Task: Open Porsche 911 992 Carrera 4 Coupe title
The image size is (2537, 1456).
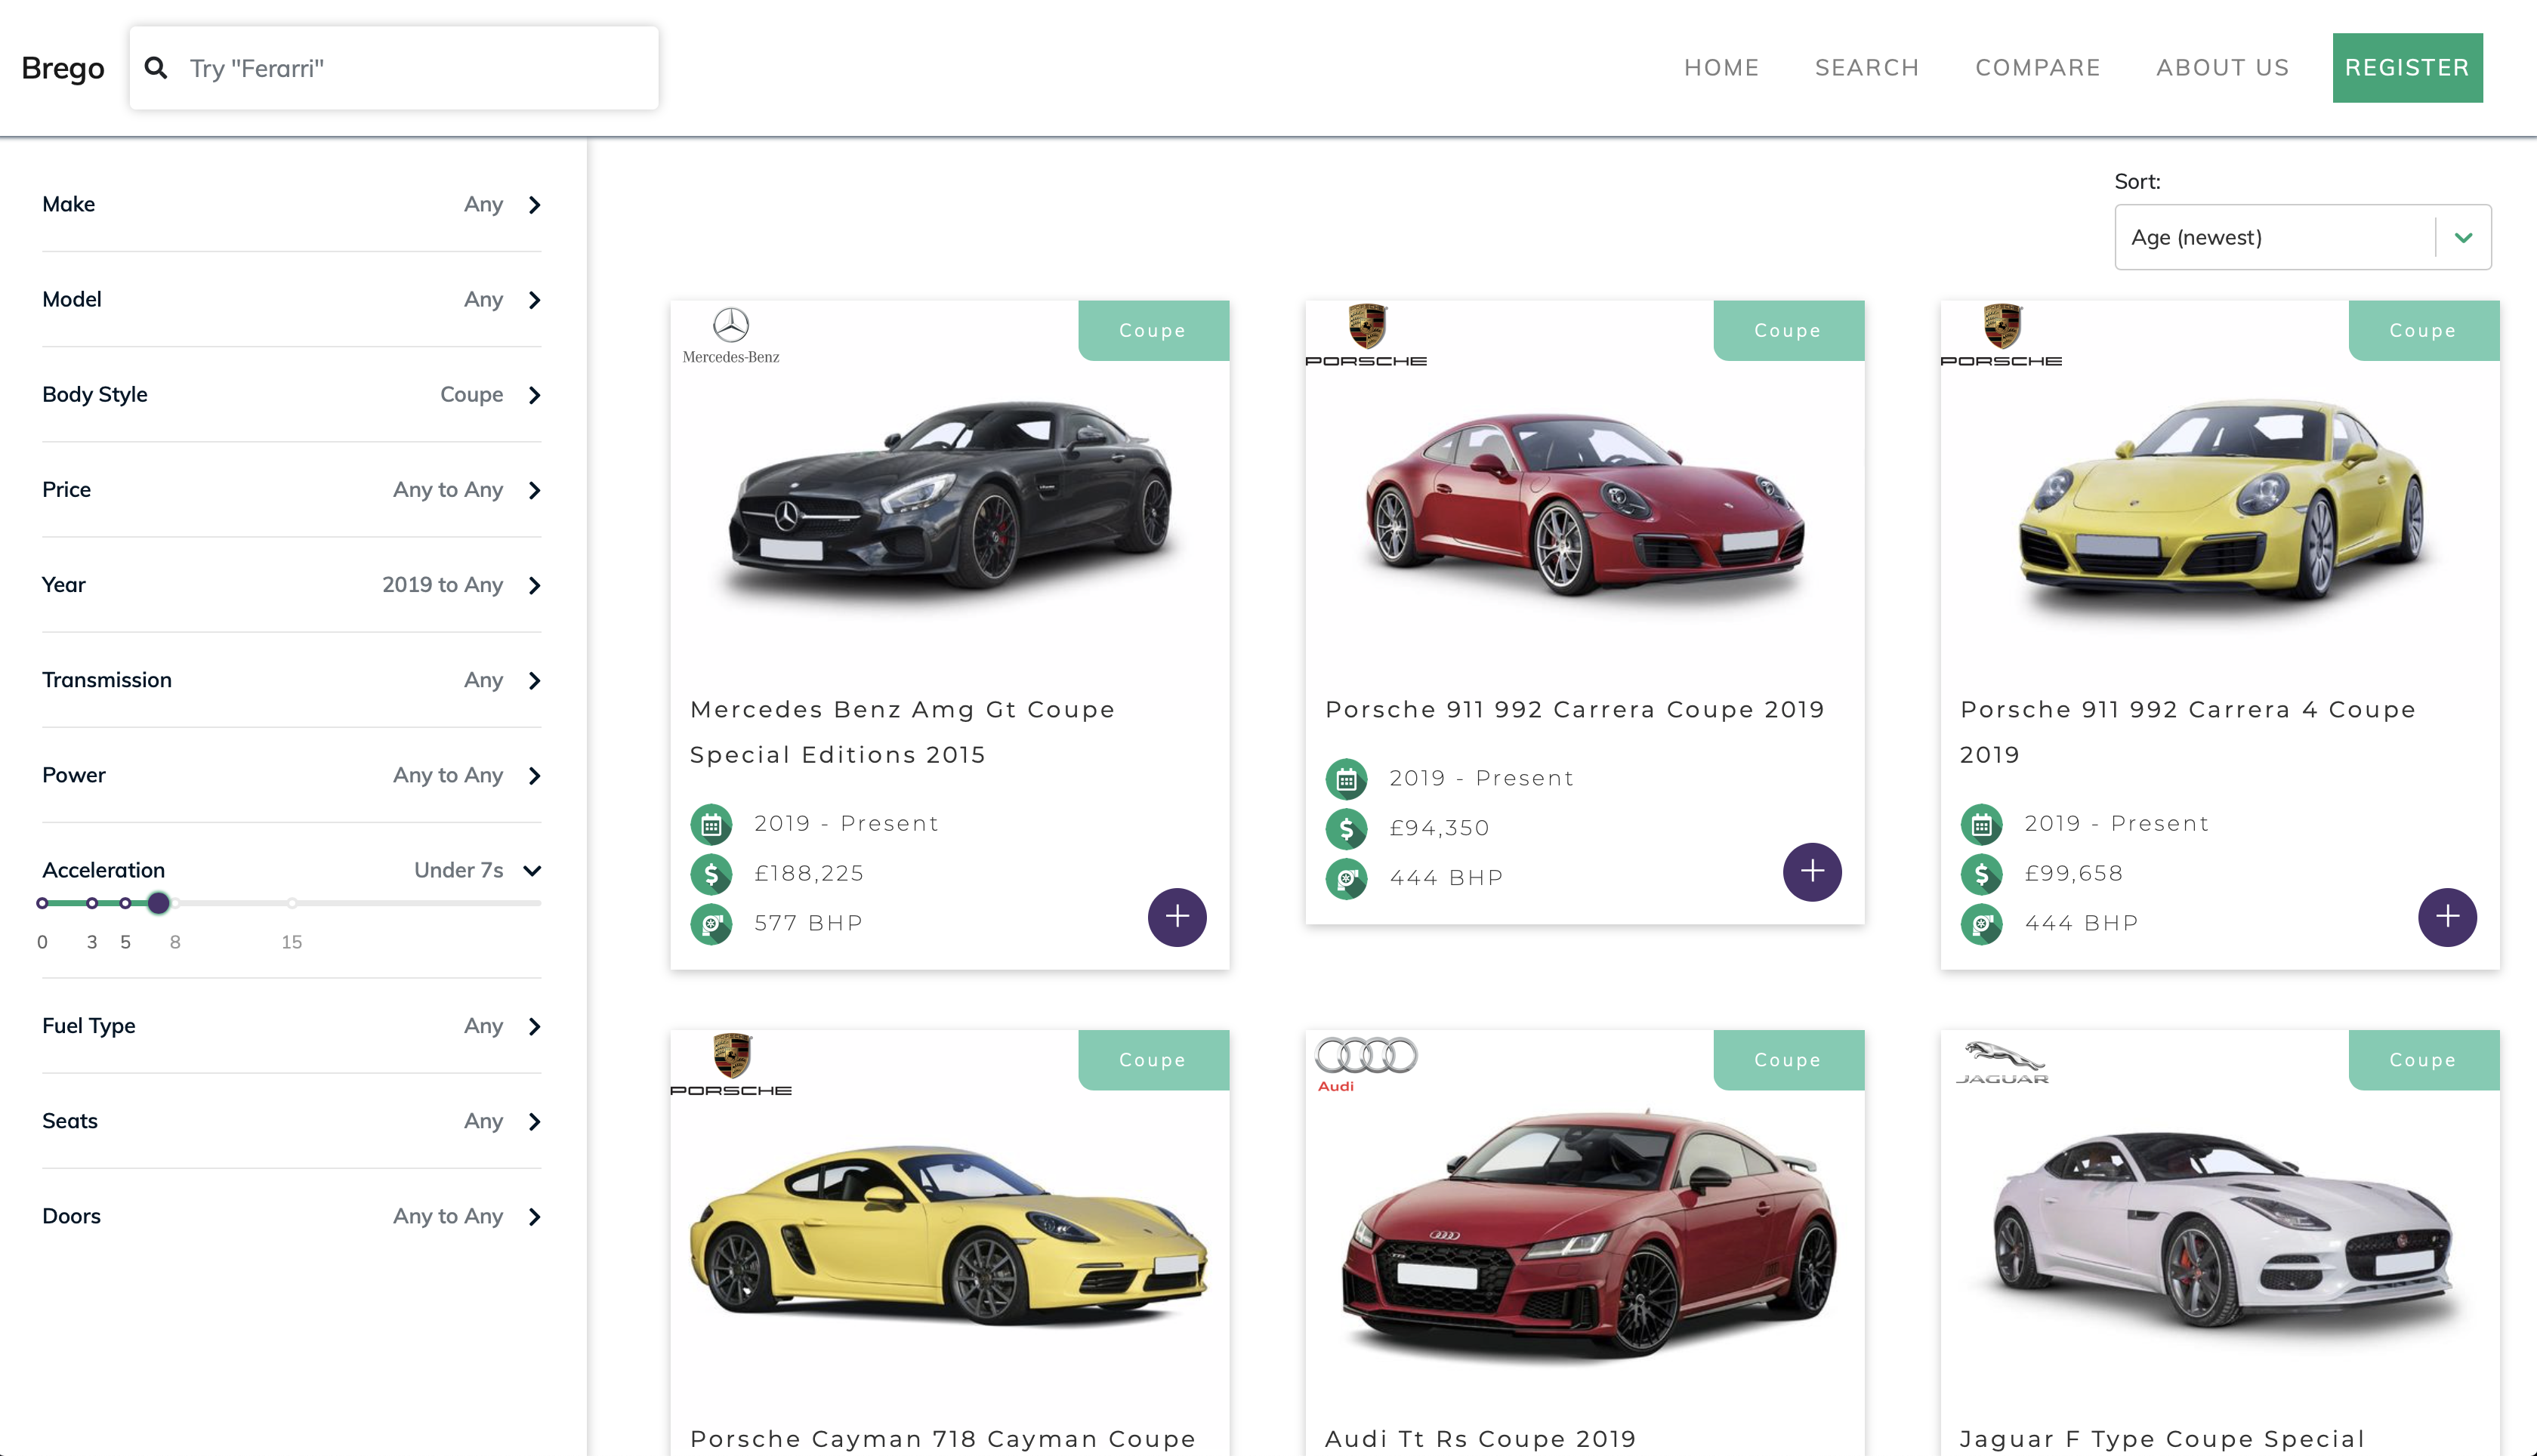Action: (x=2188, y=732)
